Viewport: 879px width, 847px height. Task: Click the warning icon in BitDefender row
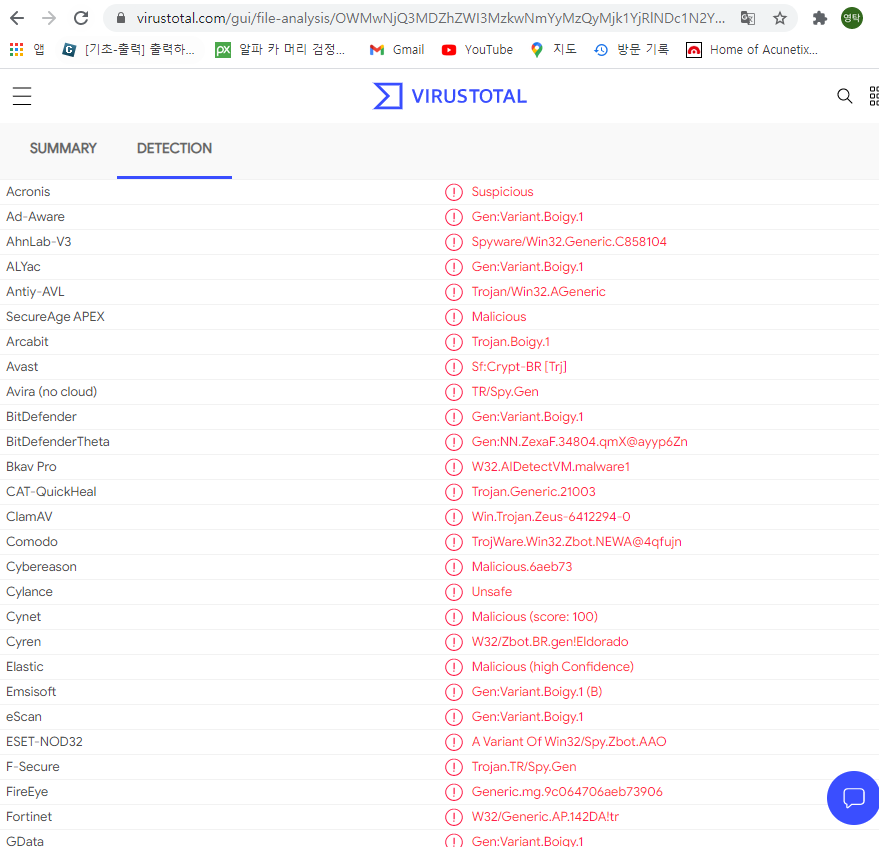[454, 417]
